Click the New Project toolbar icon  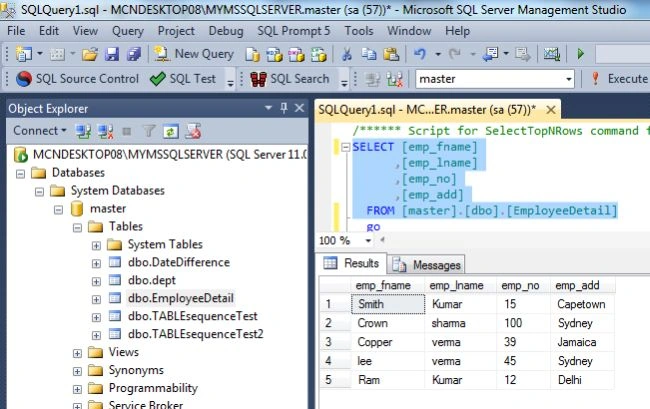(24, 54)
